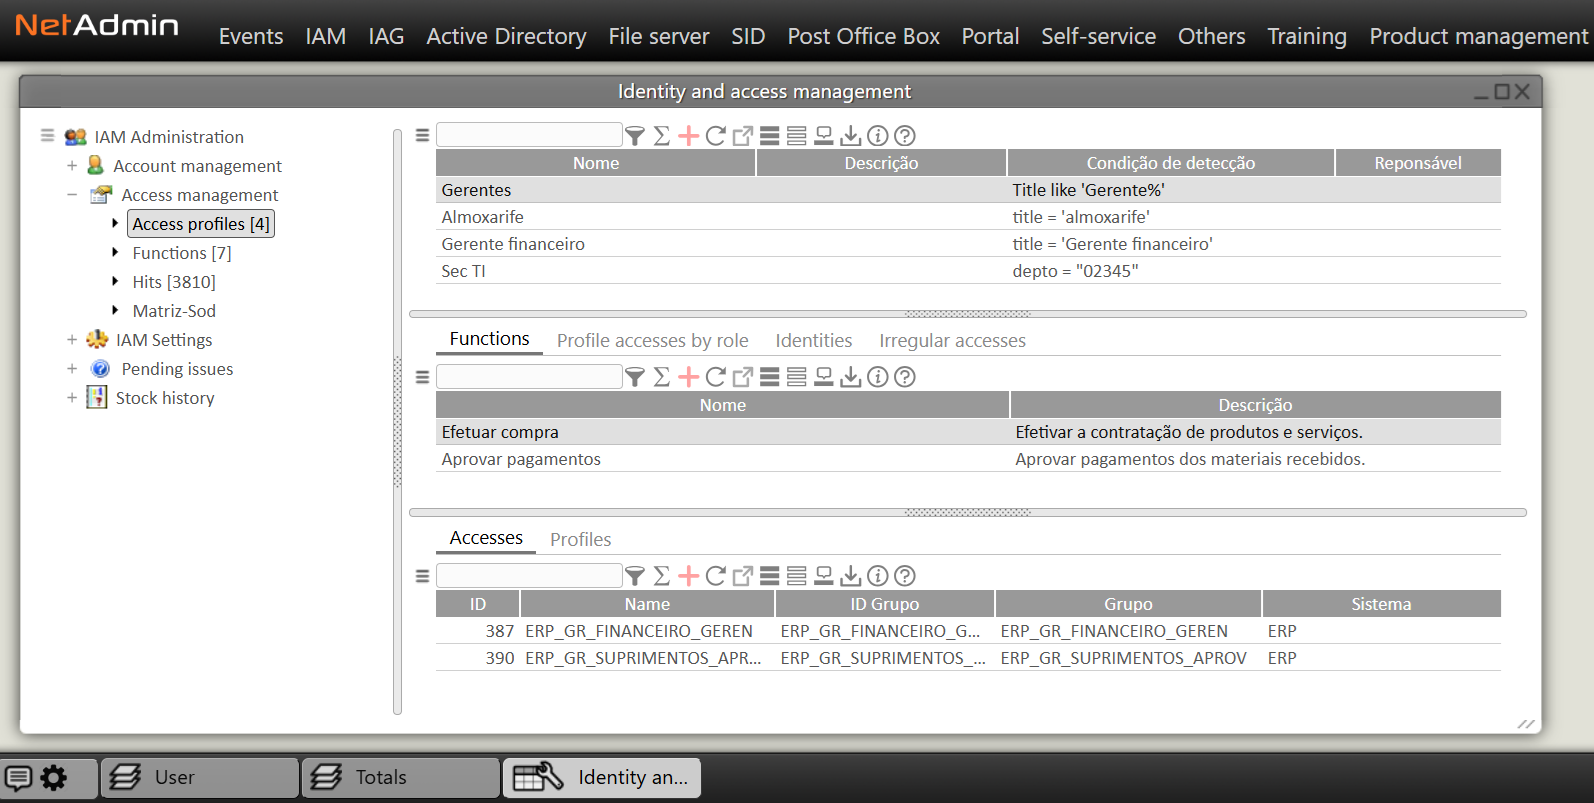Expand the Account management node
This screenshot has height=803, width=1594.
point(72,166)
